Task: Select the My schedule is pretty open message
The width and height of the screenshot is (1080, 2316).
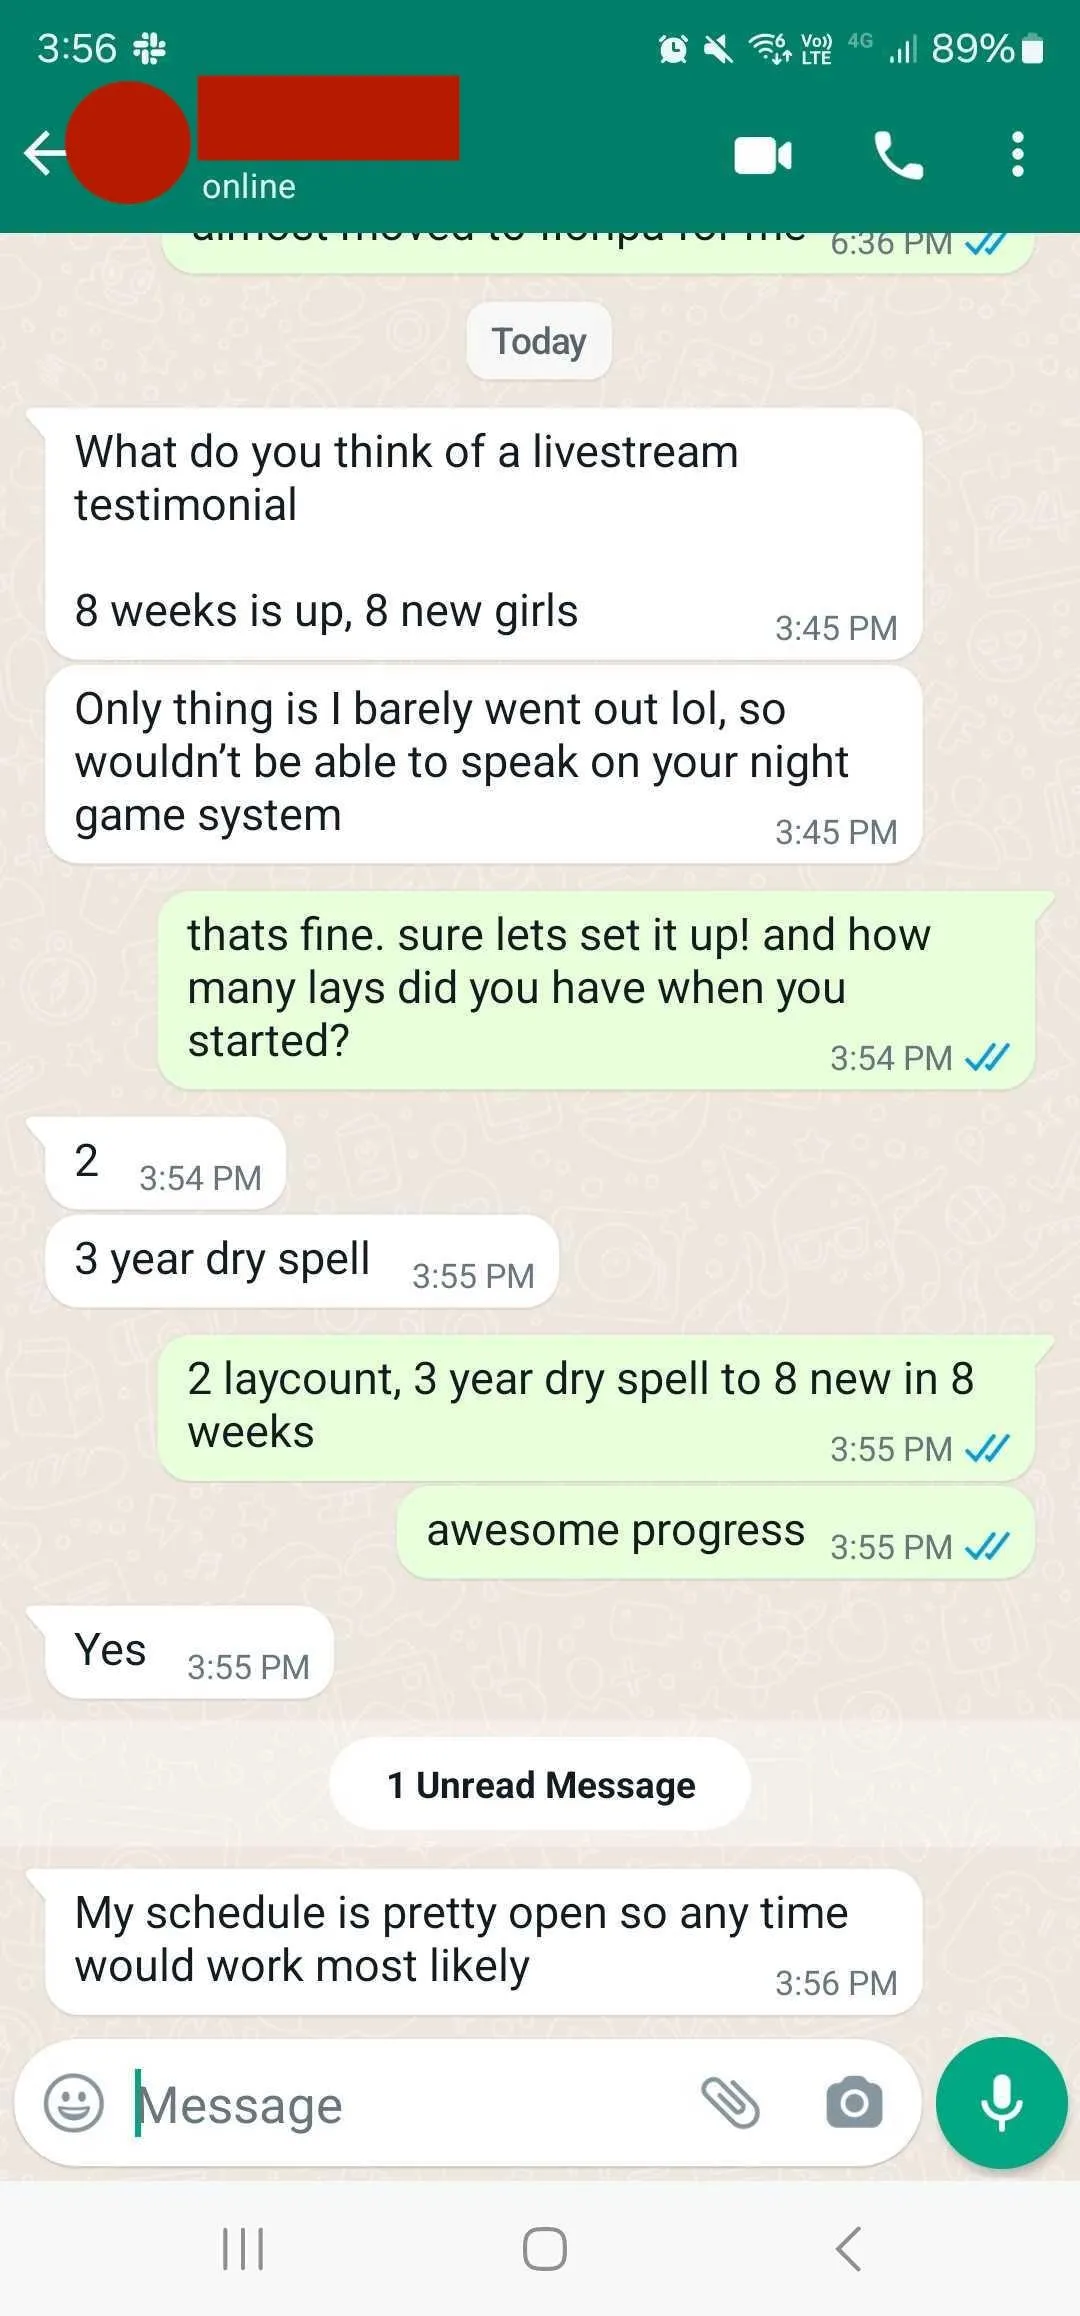Action: pos(483,1942)
